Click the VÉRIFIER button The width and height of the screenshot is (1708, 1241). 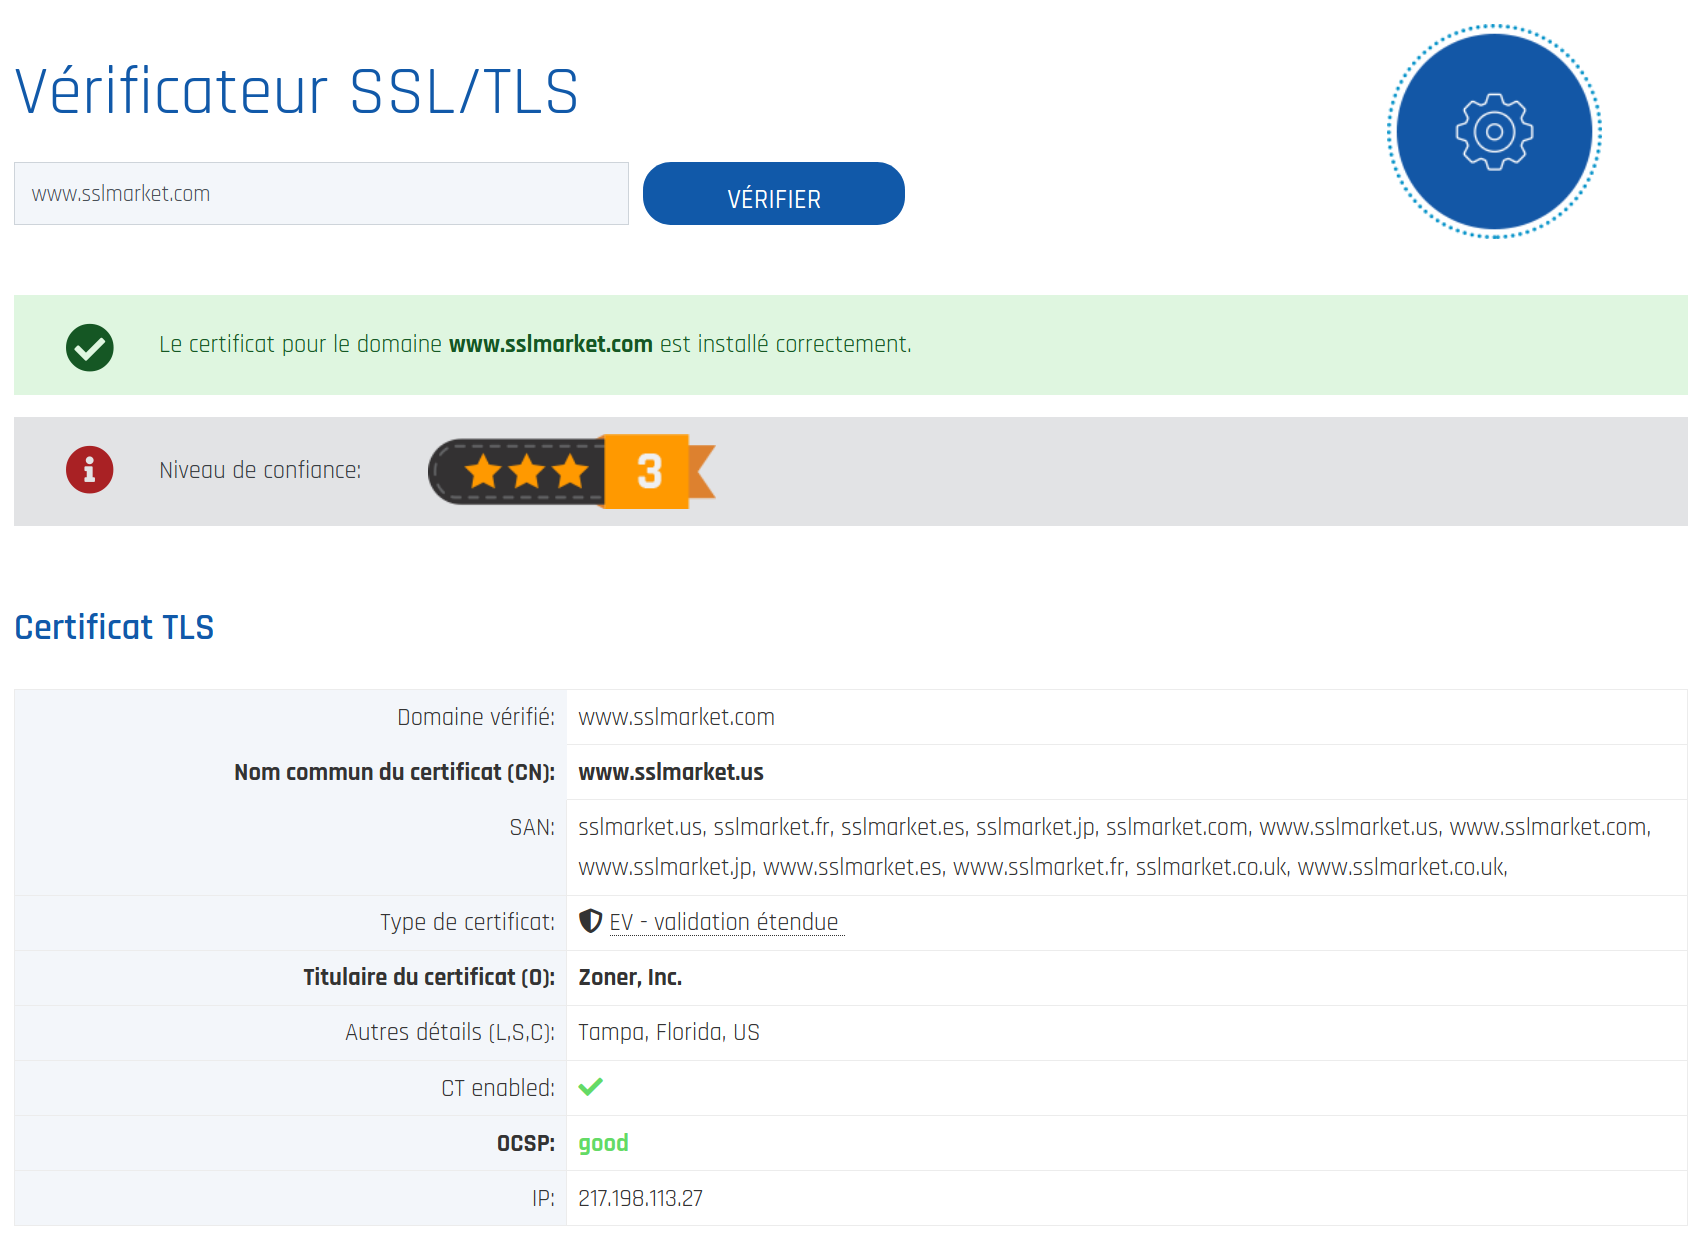point(773,194)
